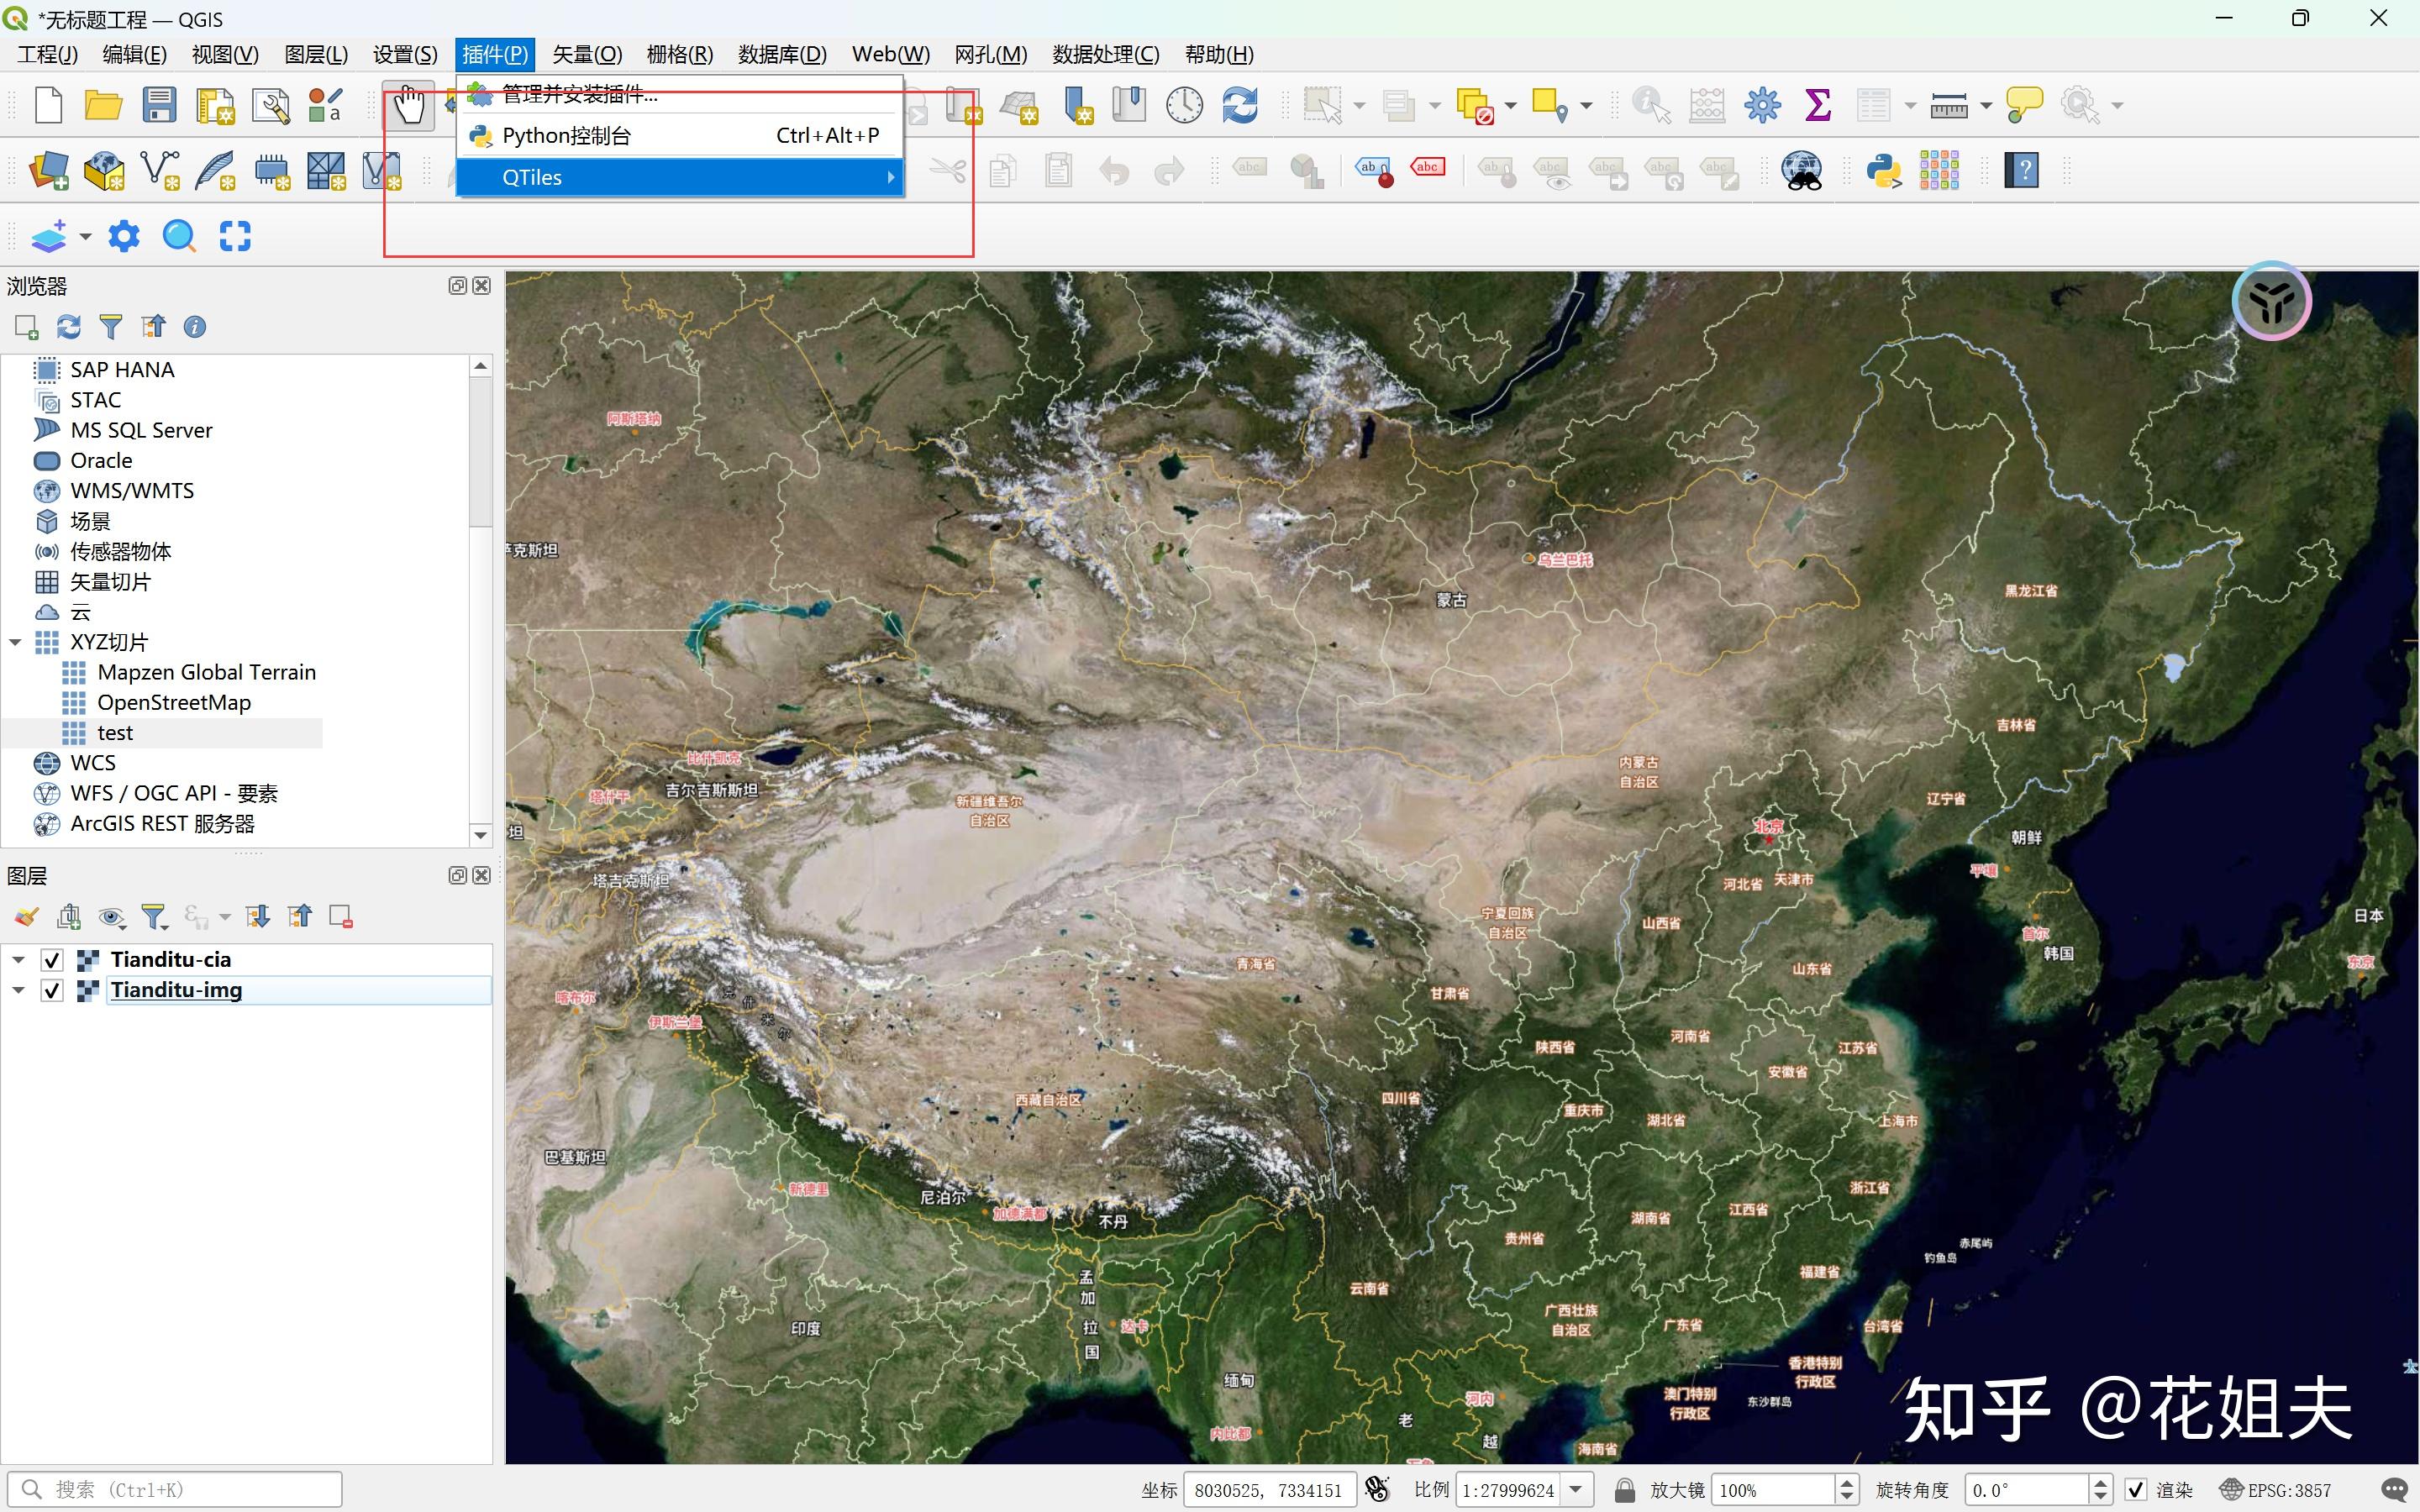Screen dimensions: 2420x1512
Task: Open the Processing Toolbox gear icon
Action: (x=1762, y=105)
